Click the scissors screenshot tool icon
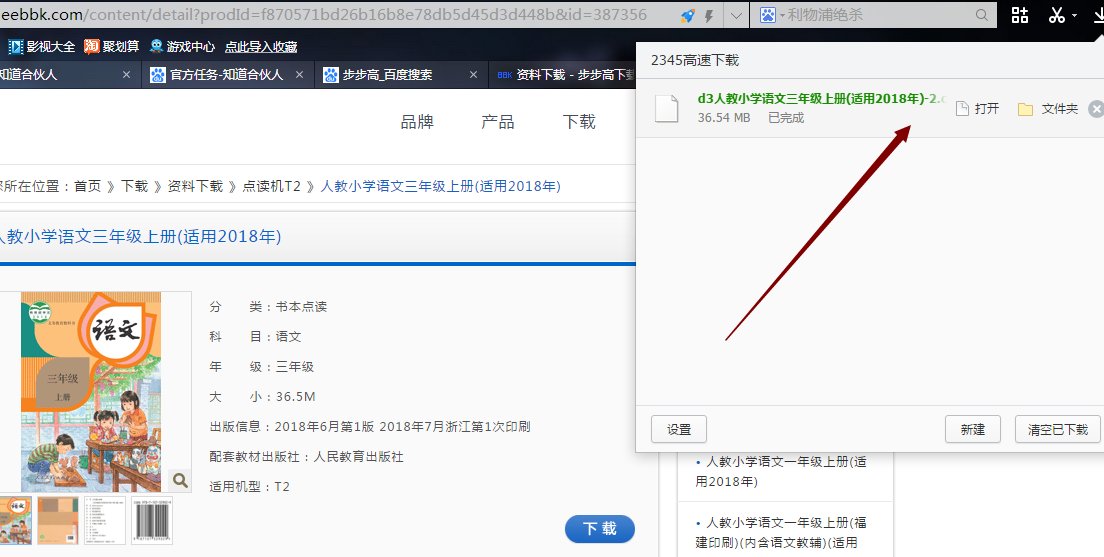Image resolution: width=1104 pixels, height=557 pixels. 1056,15
